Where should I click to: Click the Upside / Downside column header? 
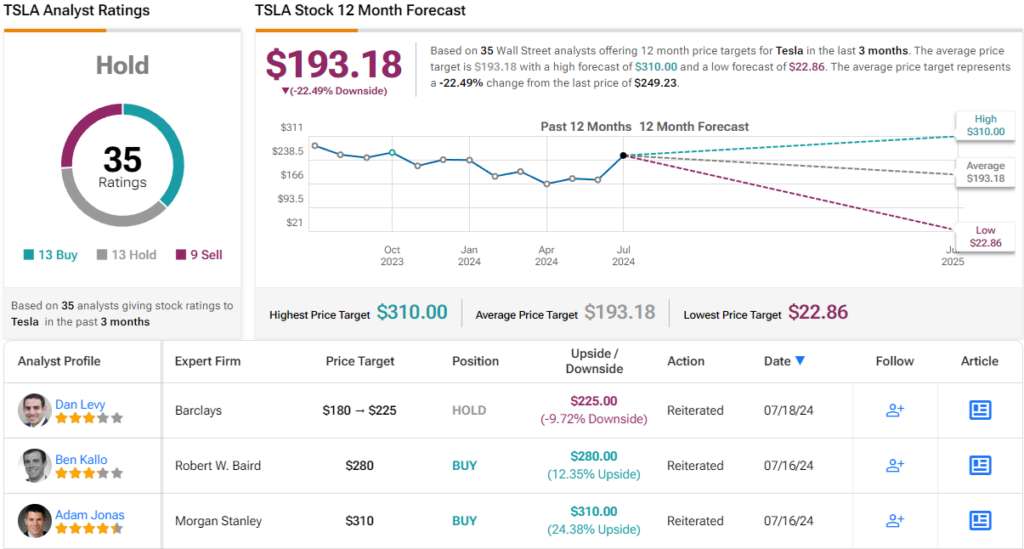[592, 361]
